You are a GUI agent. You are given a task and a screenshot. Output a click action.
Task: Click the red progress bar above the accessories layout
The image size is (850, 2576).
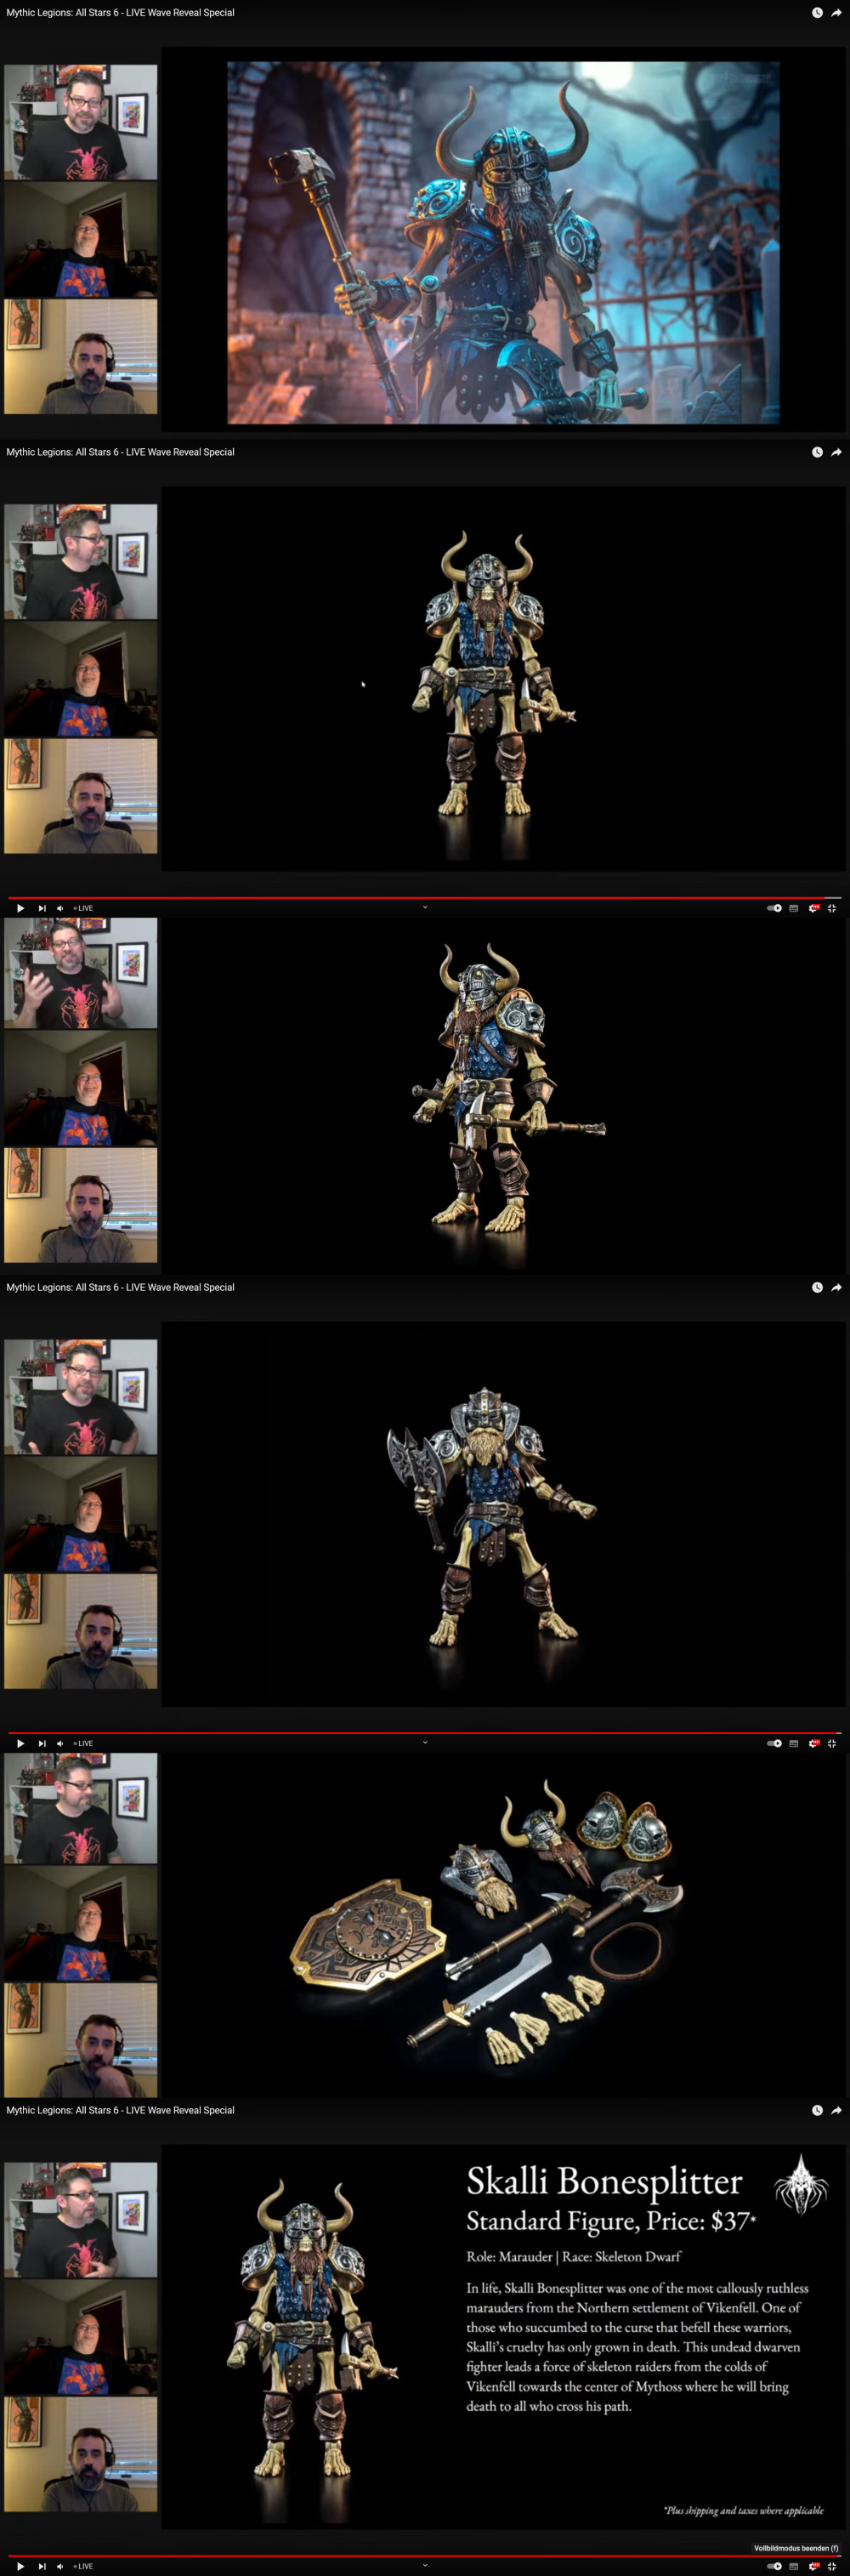[425, 1732]
